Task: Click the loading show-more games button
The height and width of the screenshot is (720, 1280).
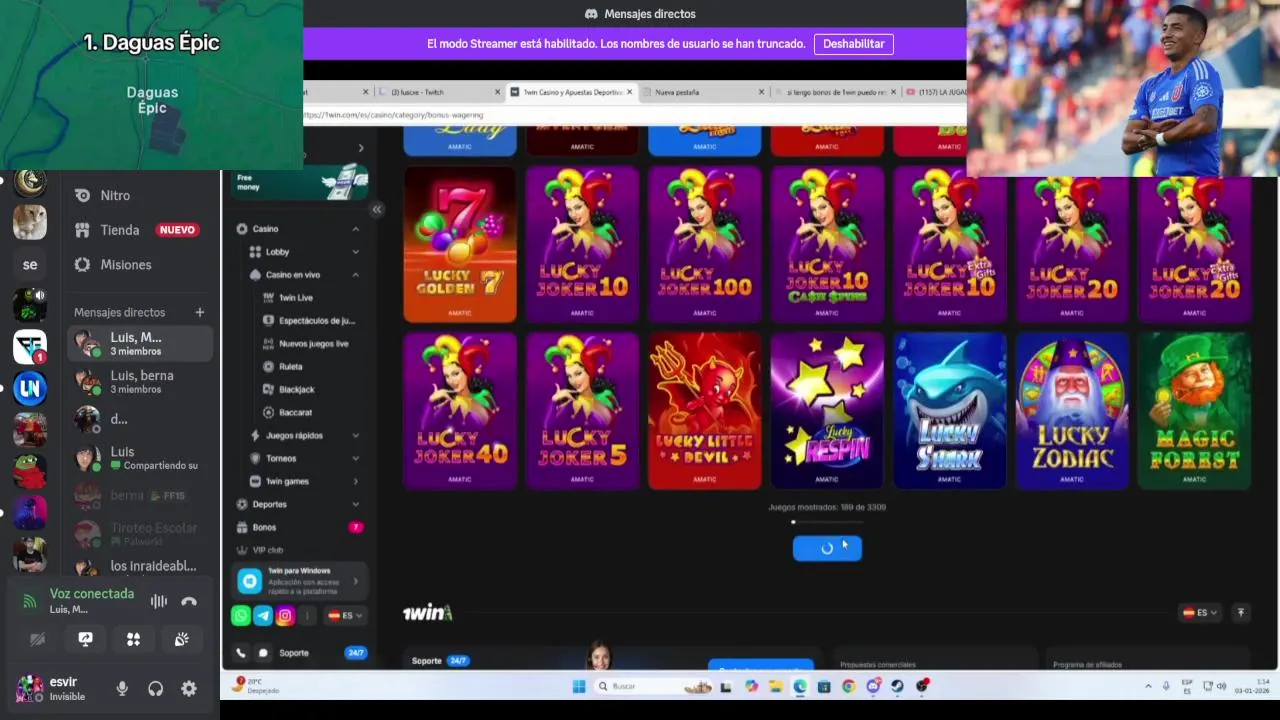Action: coord(827,548)
